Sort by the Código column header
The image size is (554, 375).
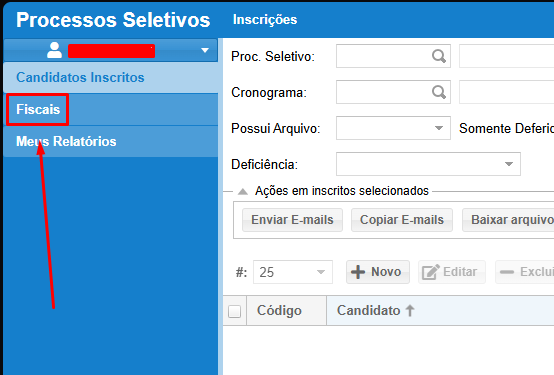(x=287, y=311)
